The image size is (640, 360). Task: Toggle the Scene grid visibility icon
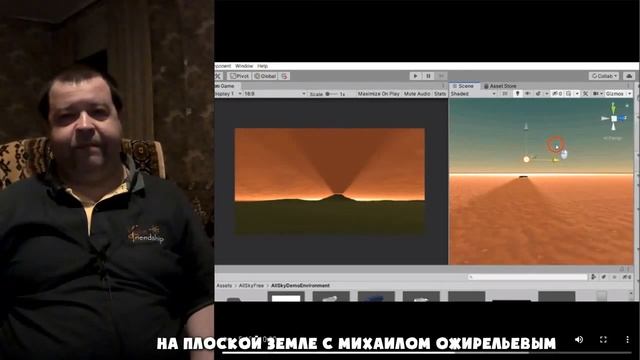(x=569, y=94)
